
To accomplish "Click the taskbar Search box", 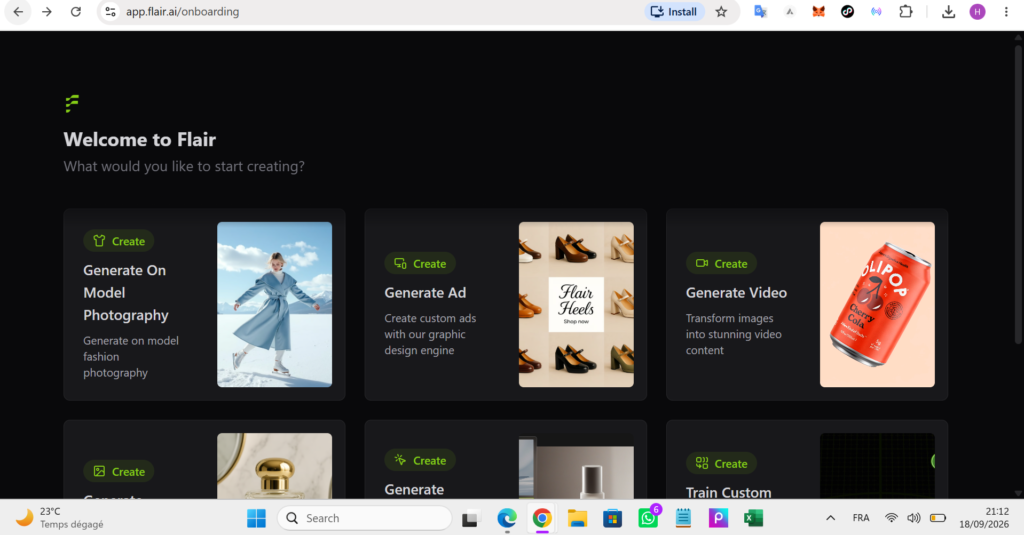I will point(364,518).
